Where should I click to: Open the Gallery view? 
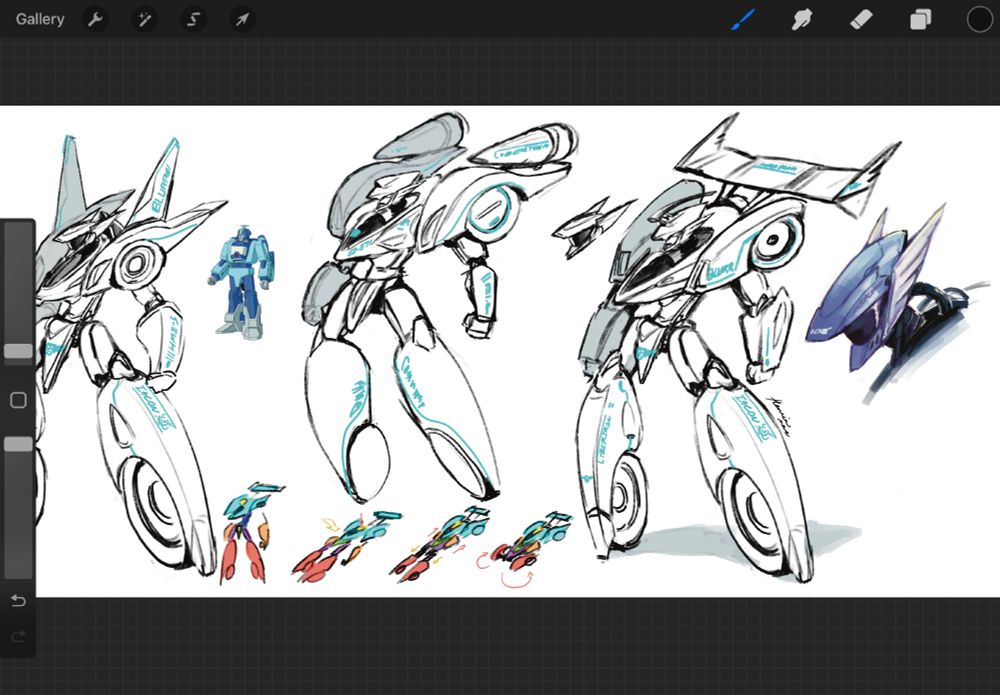click(x=40, y=19)
